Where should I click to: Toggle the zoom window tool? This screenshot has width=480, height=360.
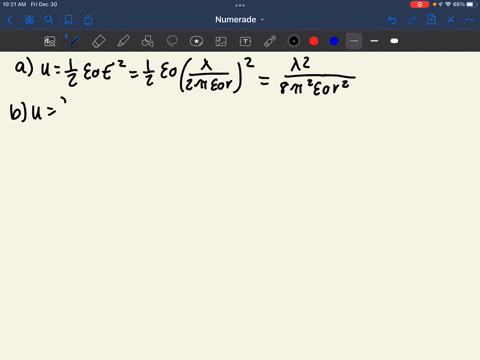[x=50, y=41]
